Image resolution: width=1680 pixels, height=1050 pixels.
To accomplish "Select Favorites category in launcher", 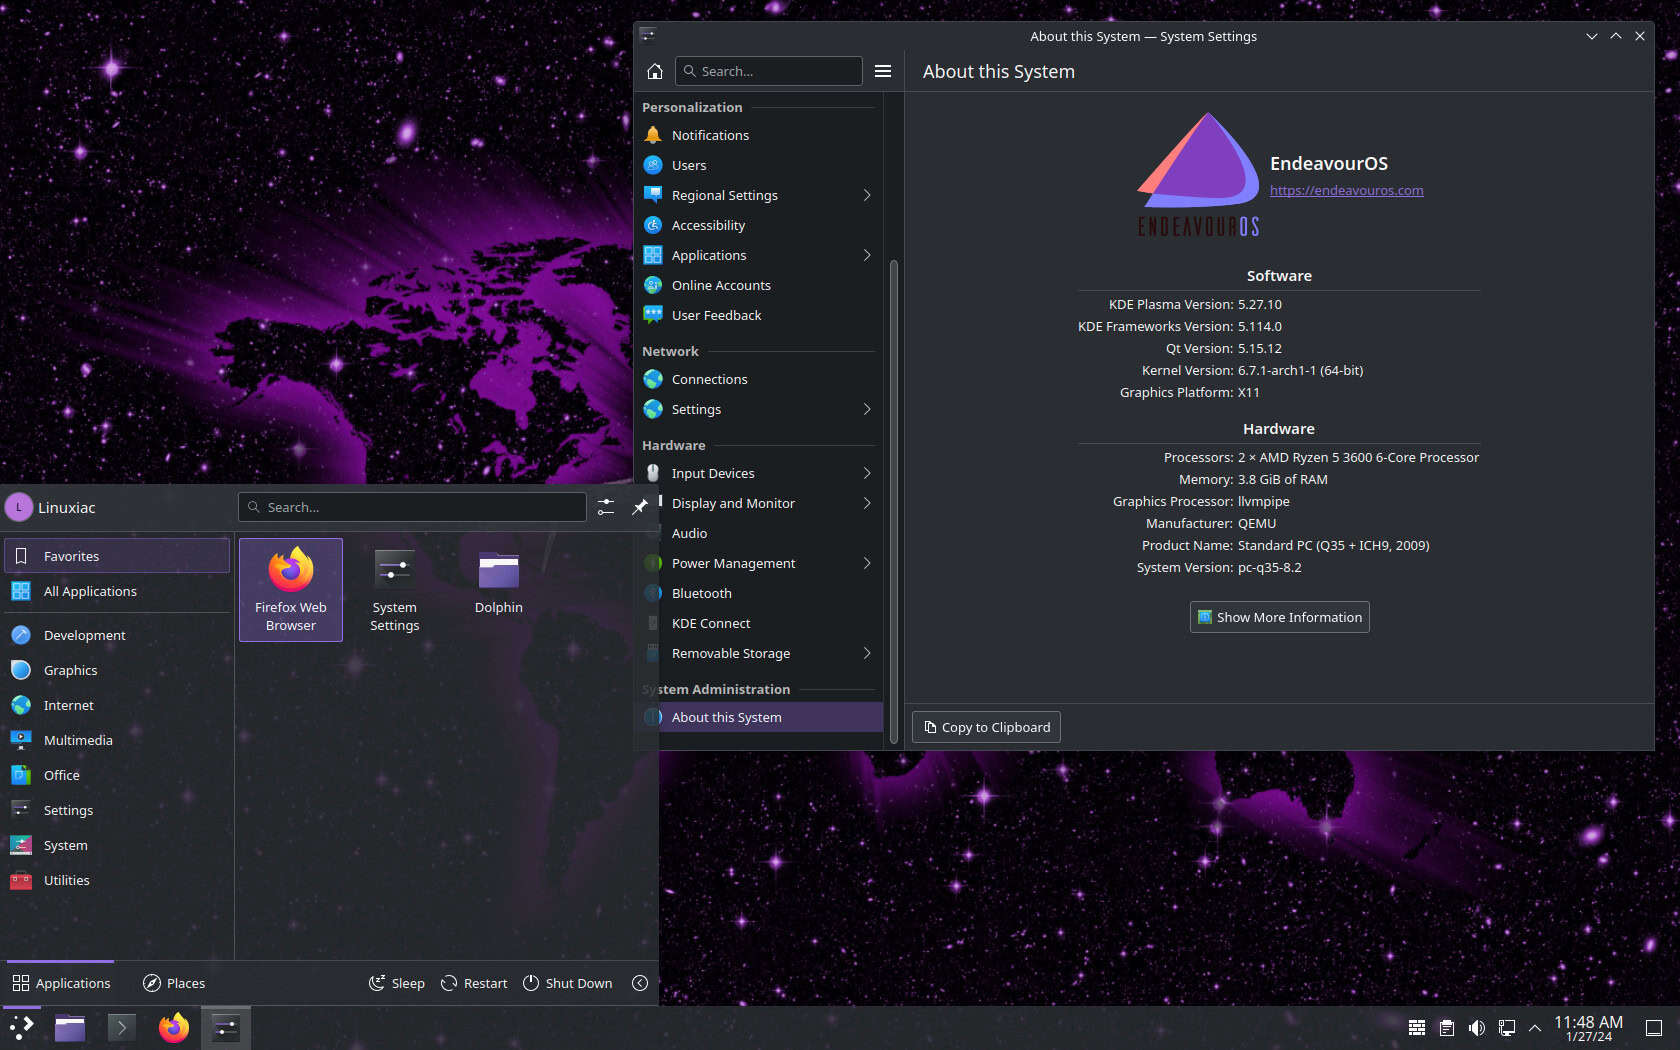I will (117, 556).
